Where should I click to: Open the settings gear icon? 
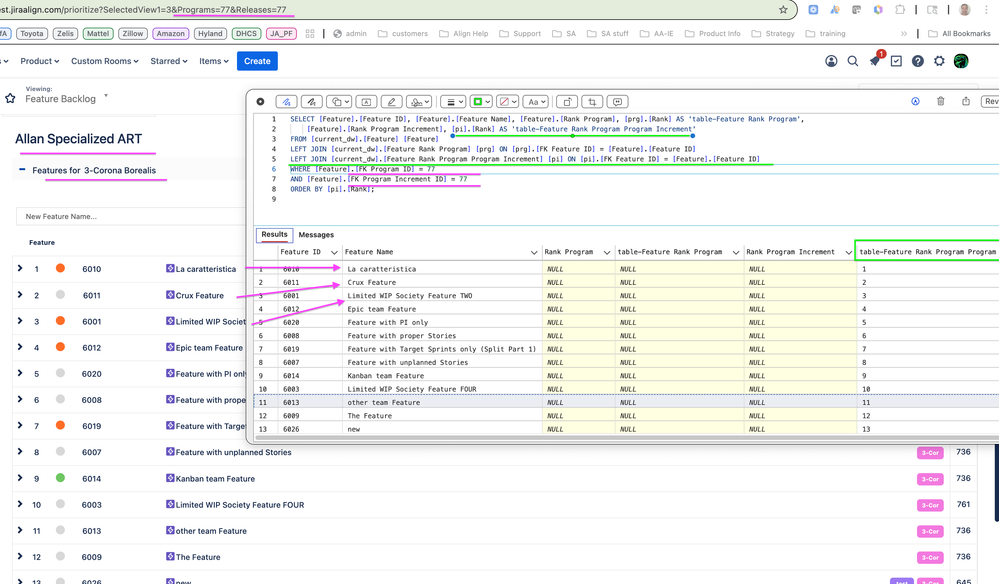[938, 61]
